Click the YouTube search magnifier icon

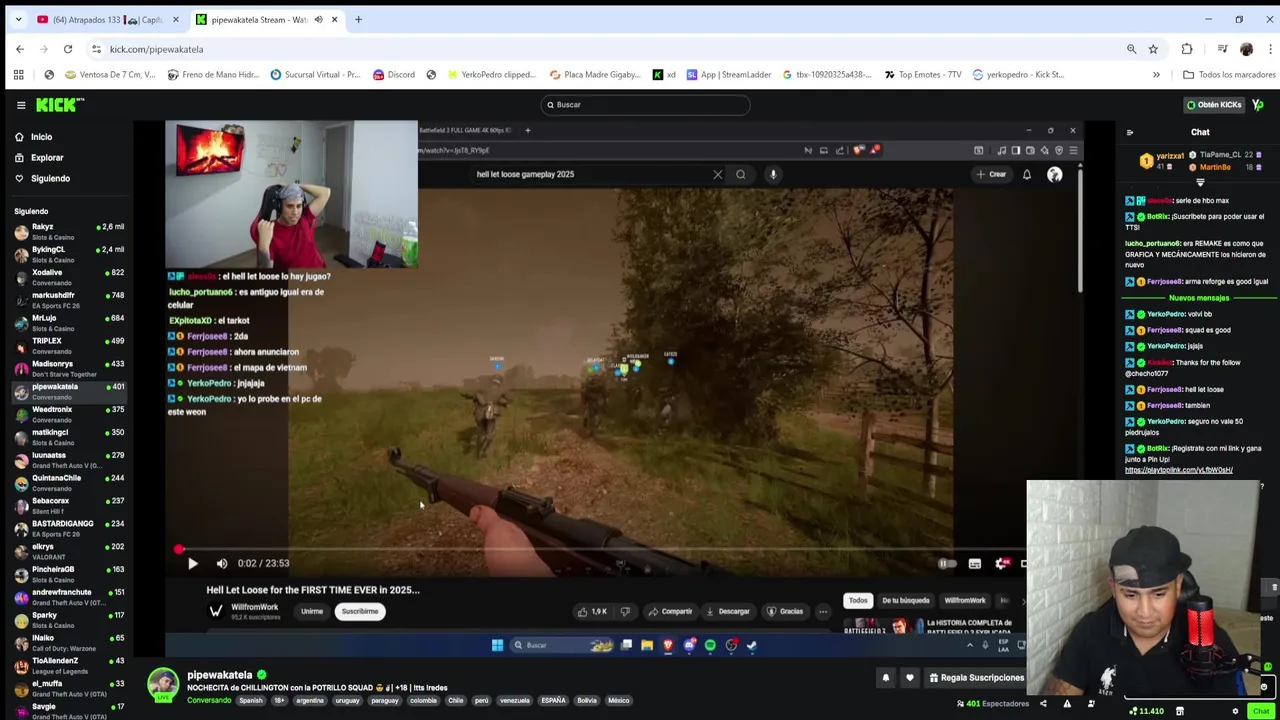pos(741,175)
